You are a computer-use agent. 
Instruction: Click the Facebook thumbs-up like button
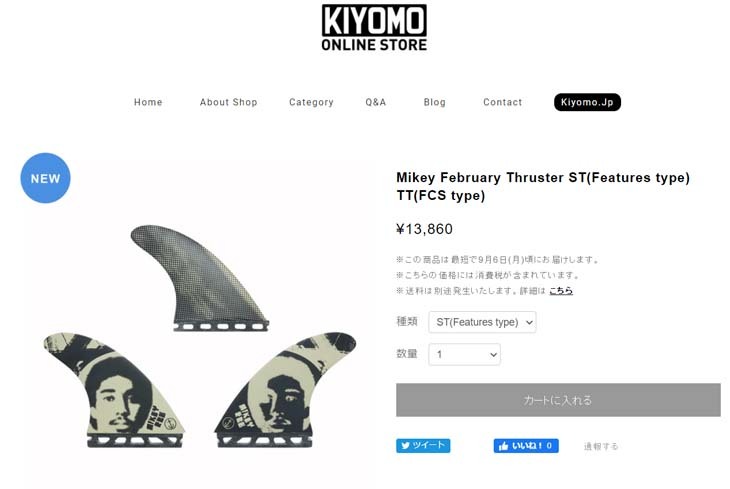526,446
